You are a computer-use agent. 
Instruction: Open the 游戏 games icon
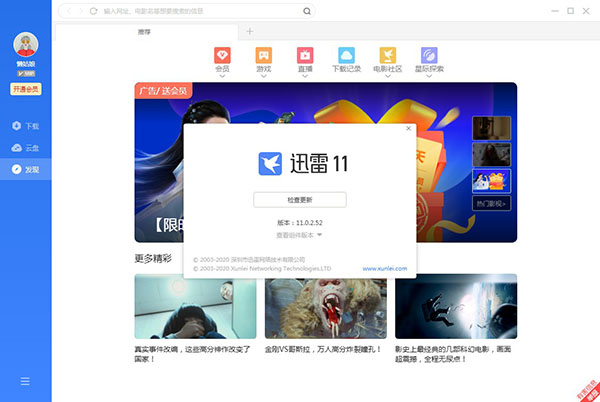click(x=264, y=55)
